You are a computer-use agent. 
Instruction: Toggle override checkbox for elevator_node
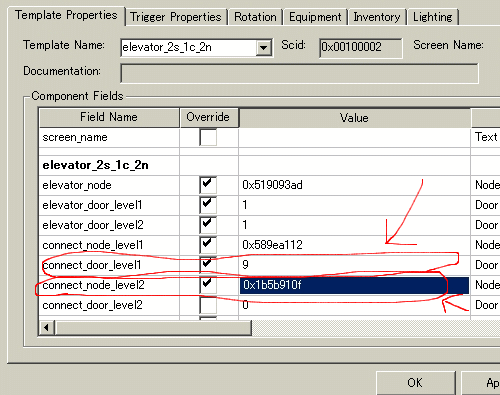click(x=208, y=185)
